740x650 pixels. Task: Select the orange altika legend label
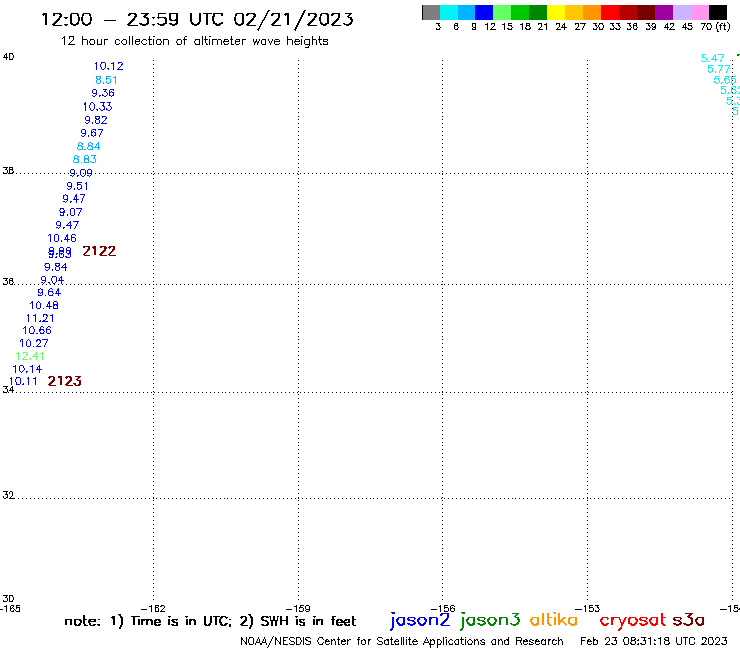pyautogui.click(x=554, y=620)
